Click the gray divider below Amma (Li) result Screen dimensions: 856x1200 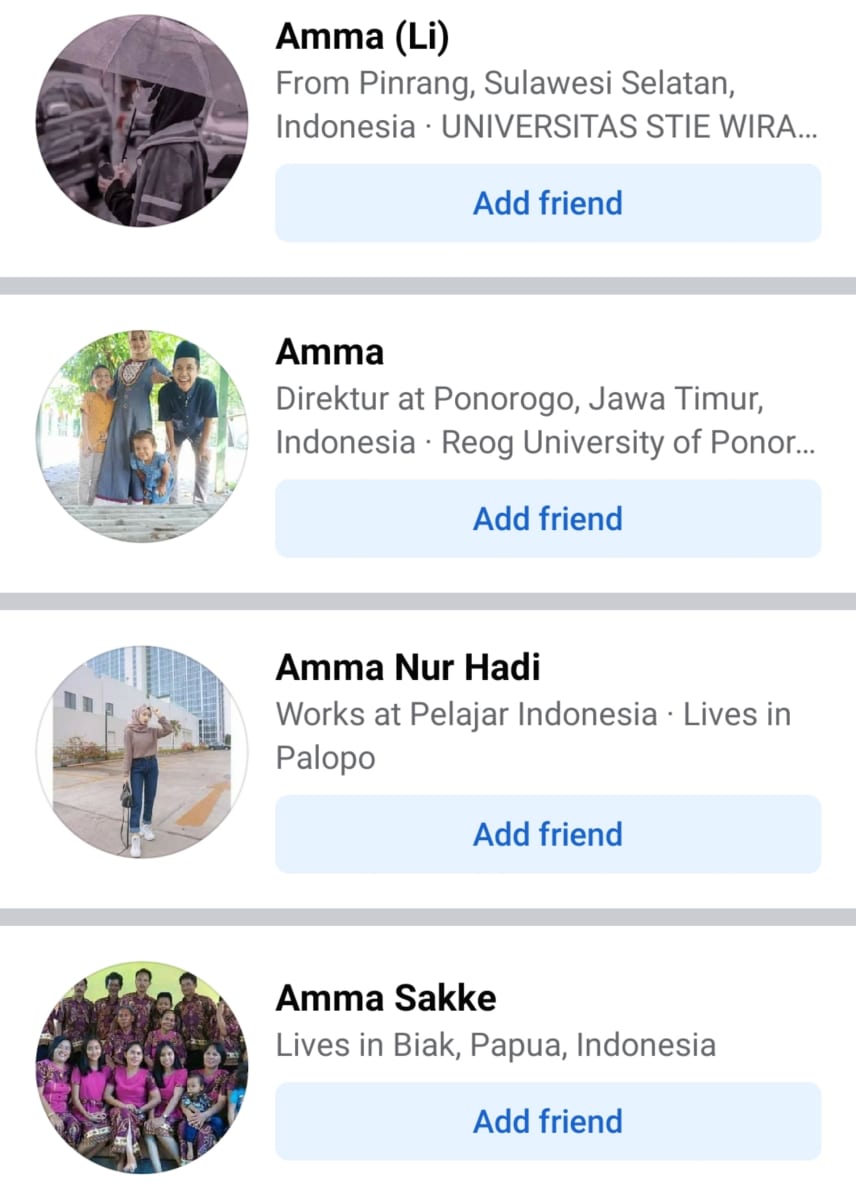[x=428, y=286]
